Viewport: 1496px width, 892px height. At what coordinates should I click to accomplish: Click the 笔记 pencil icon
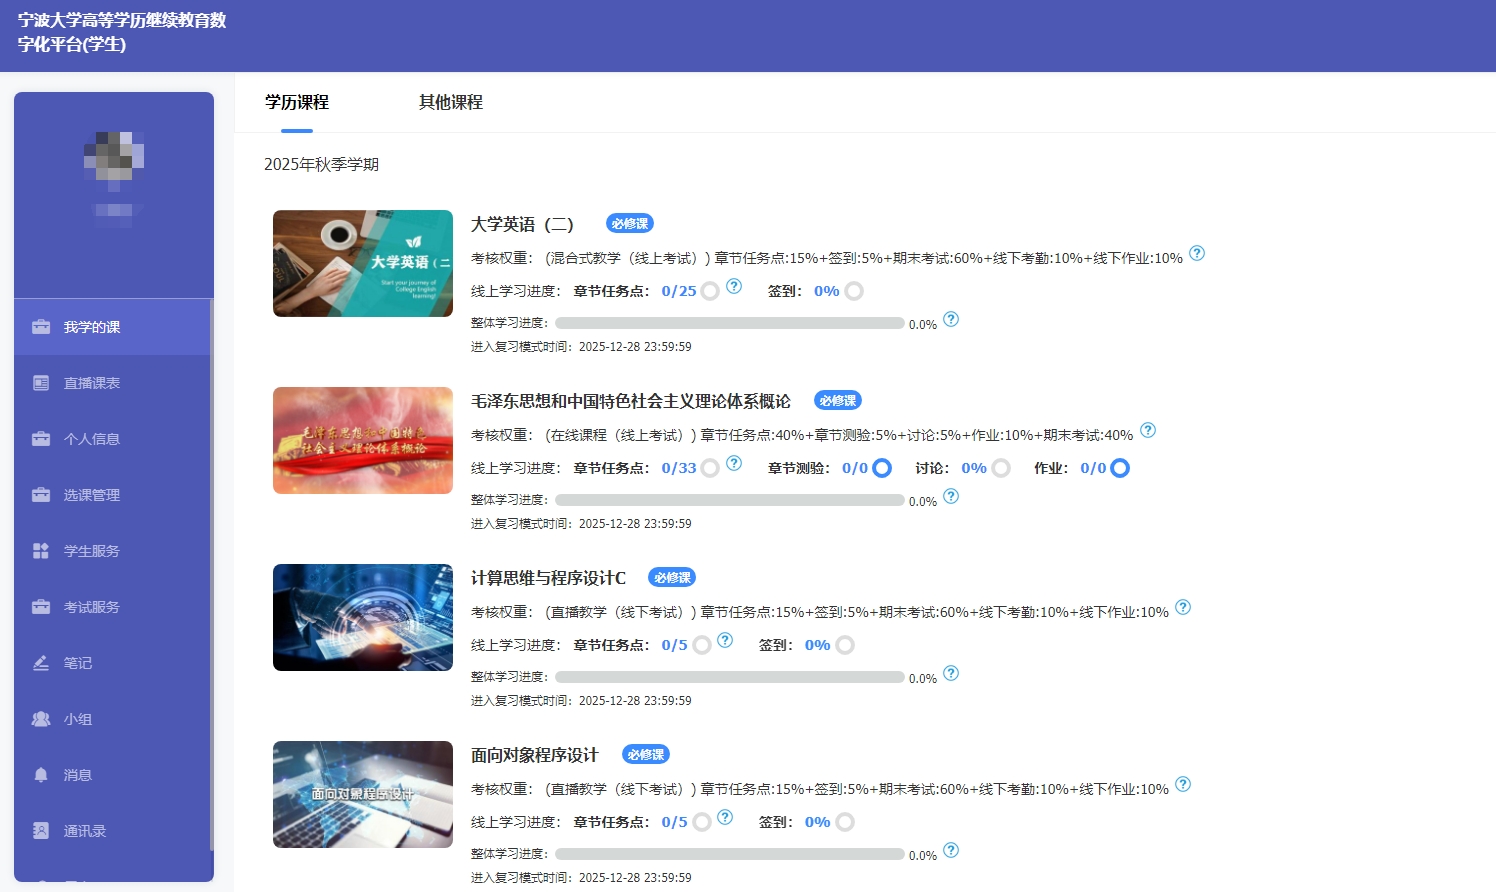tap(41, 663)
